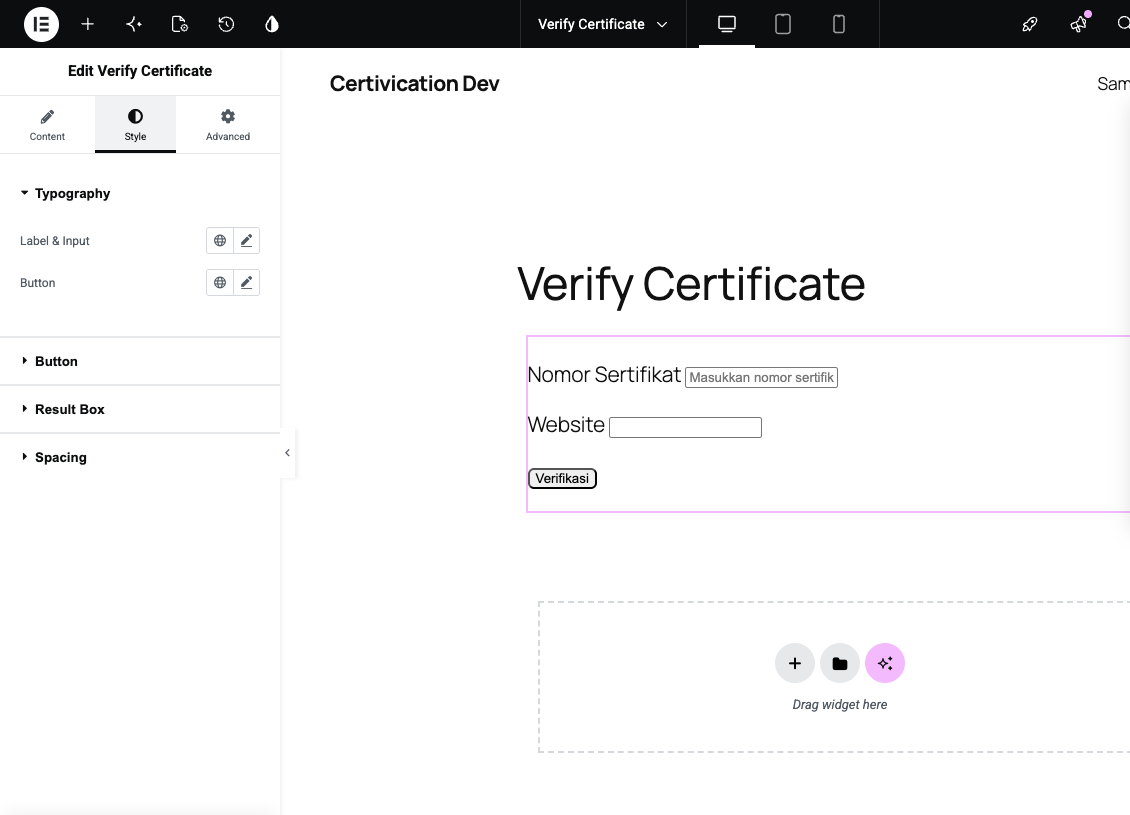
Task: Click the Add Element plus icon
Action: [87, 24]
